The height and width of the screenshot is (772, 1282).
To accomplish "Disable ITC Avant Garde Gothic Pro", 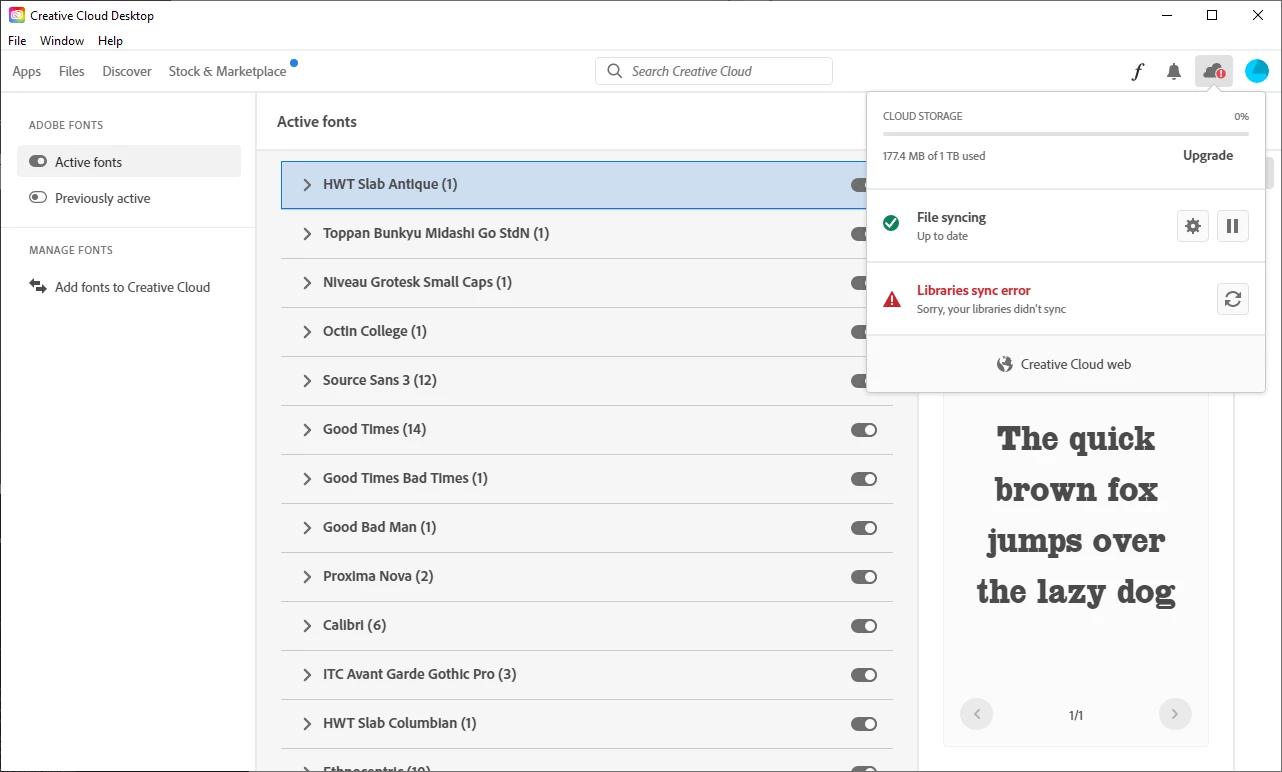I will (x=864, y=675).
